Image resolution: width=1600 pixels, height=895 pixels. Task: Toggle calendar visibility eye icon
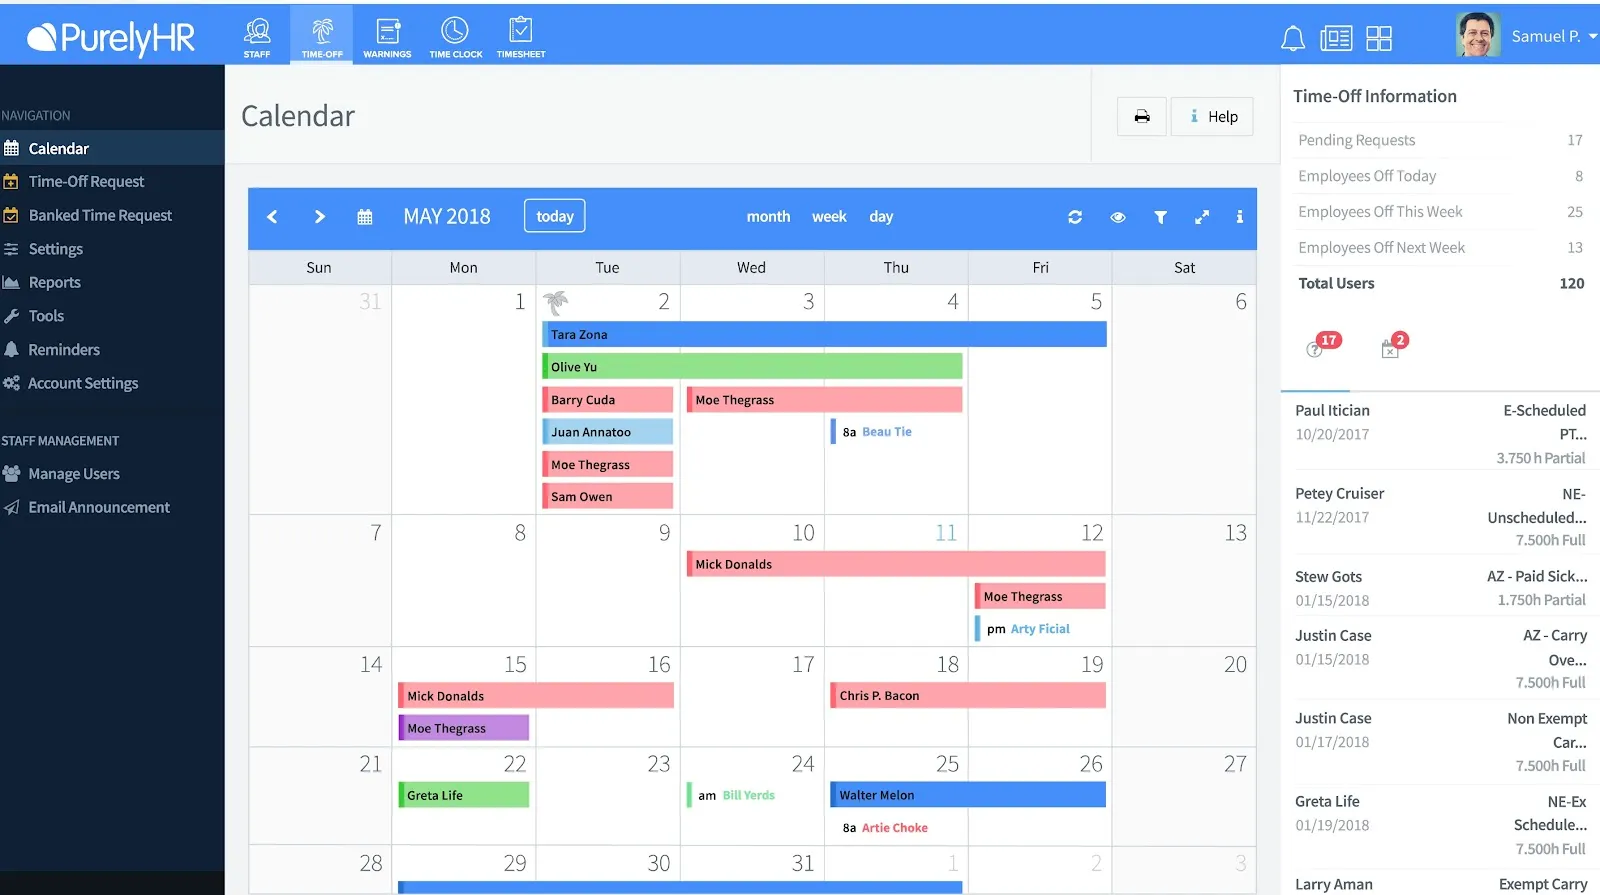point(1118,217)
